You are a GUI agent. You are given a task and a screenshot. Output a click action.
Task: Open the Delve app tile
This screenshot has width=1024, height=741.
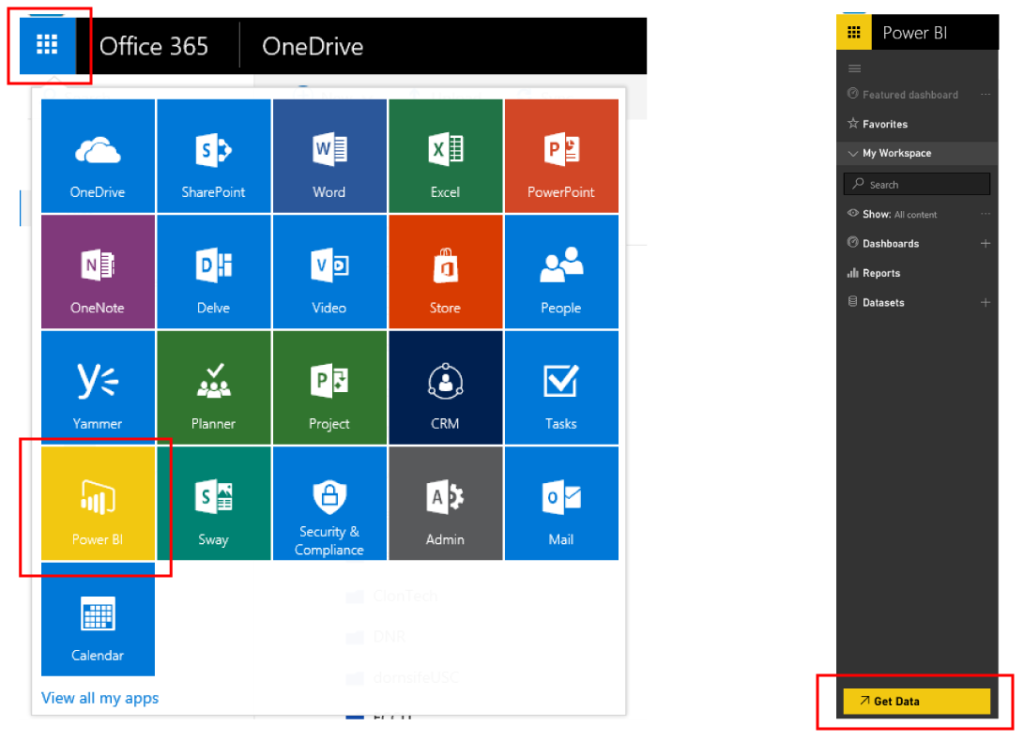pos(214,272)
